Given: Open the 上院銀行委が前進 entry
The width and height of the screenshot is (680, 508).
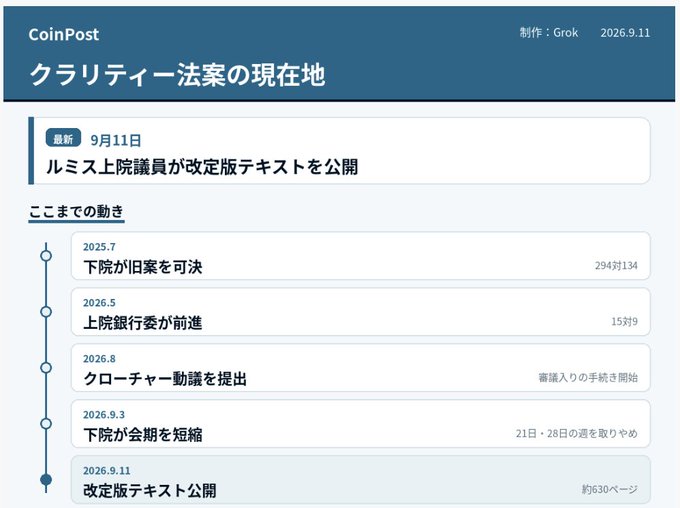Looking at the screenshot, I should [x=361, y=312].
